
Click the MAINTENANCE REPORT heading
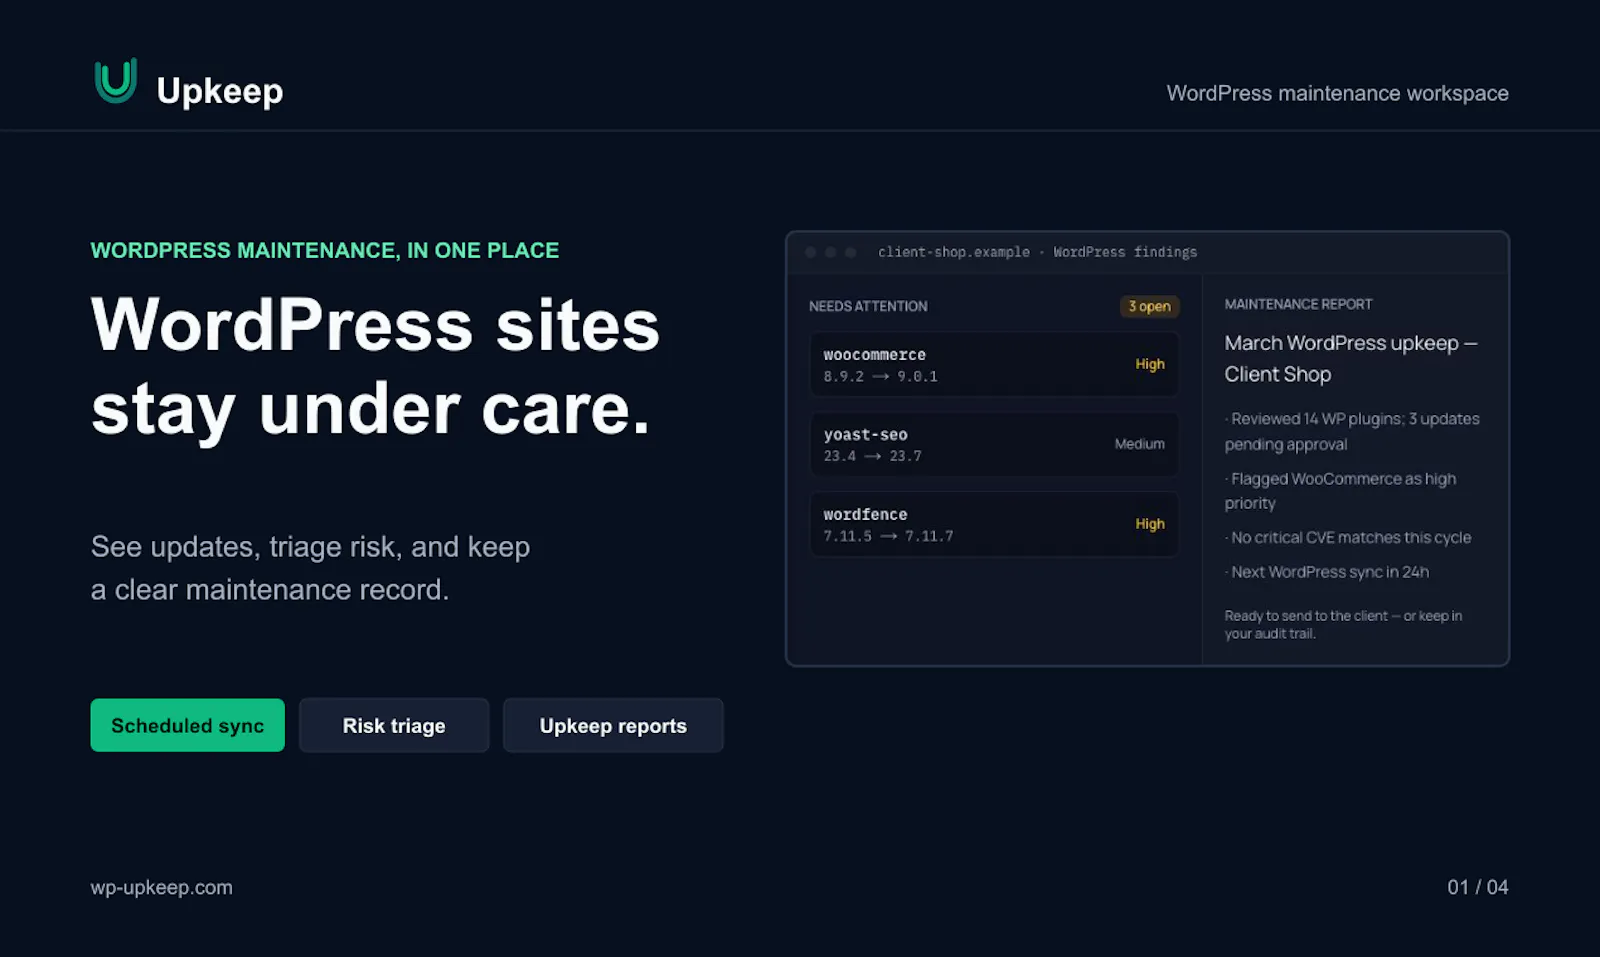pyautogui.click(x=1298, y=304)
